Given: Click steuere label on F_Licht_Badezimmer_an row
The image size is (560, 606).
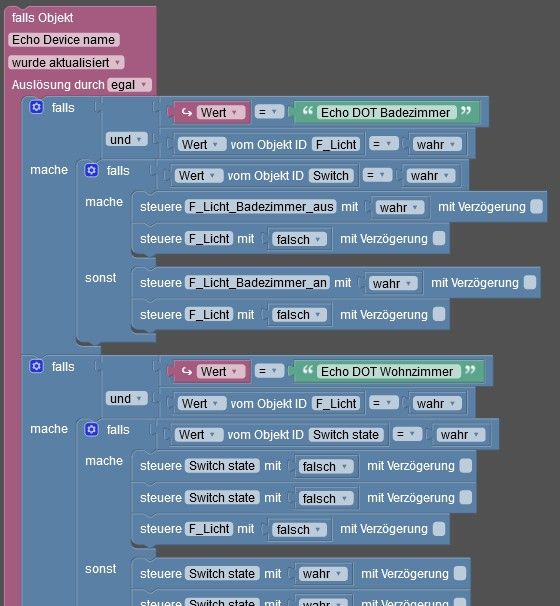Looking at the screenshot, I should (x=161, y=283).
